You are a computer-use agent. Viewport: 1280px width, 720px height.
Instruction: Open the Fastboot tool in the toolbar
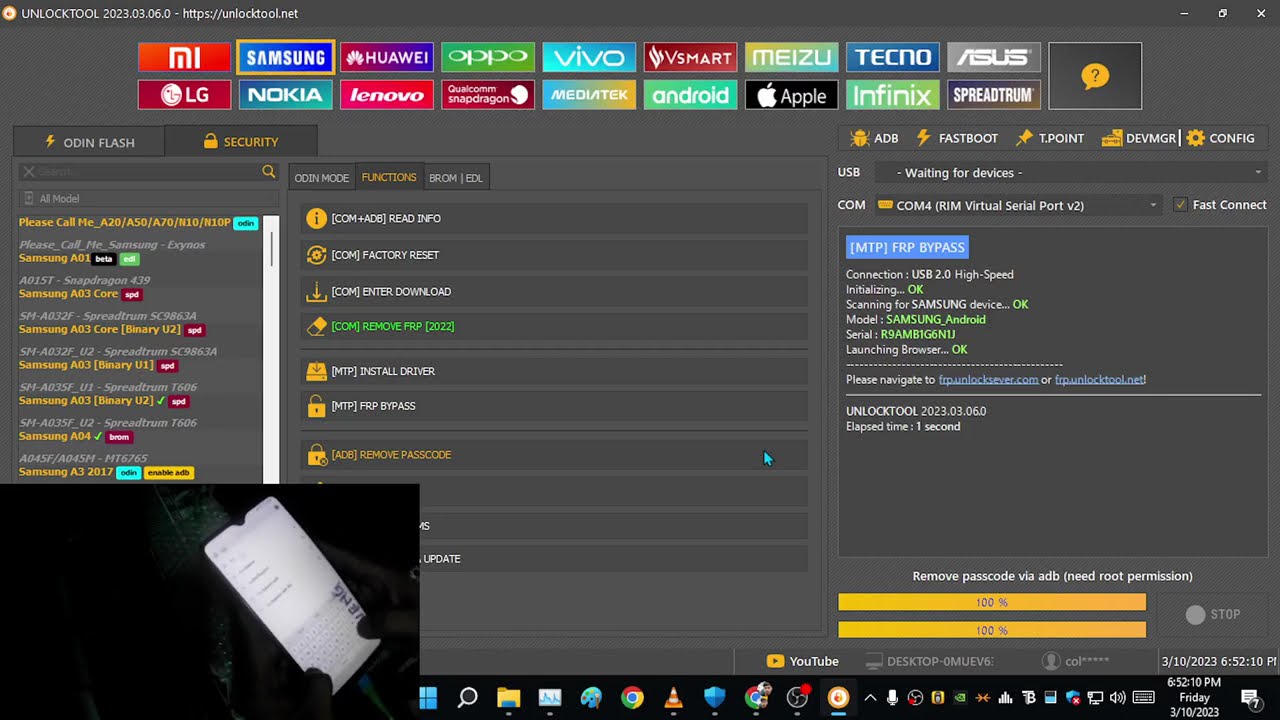(x=956, y=138)
